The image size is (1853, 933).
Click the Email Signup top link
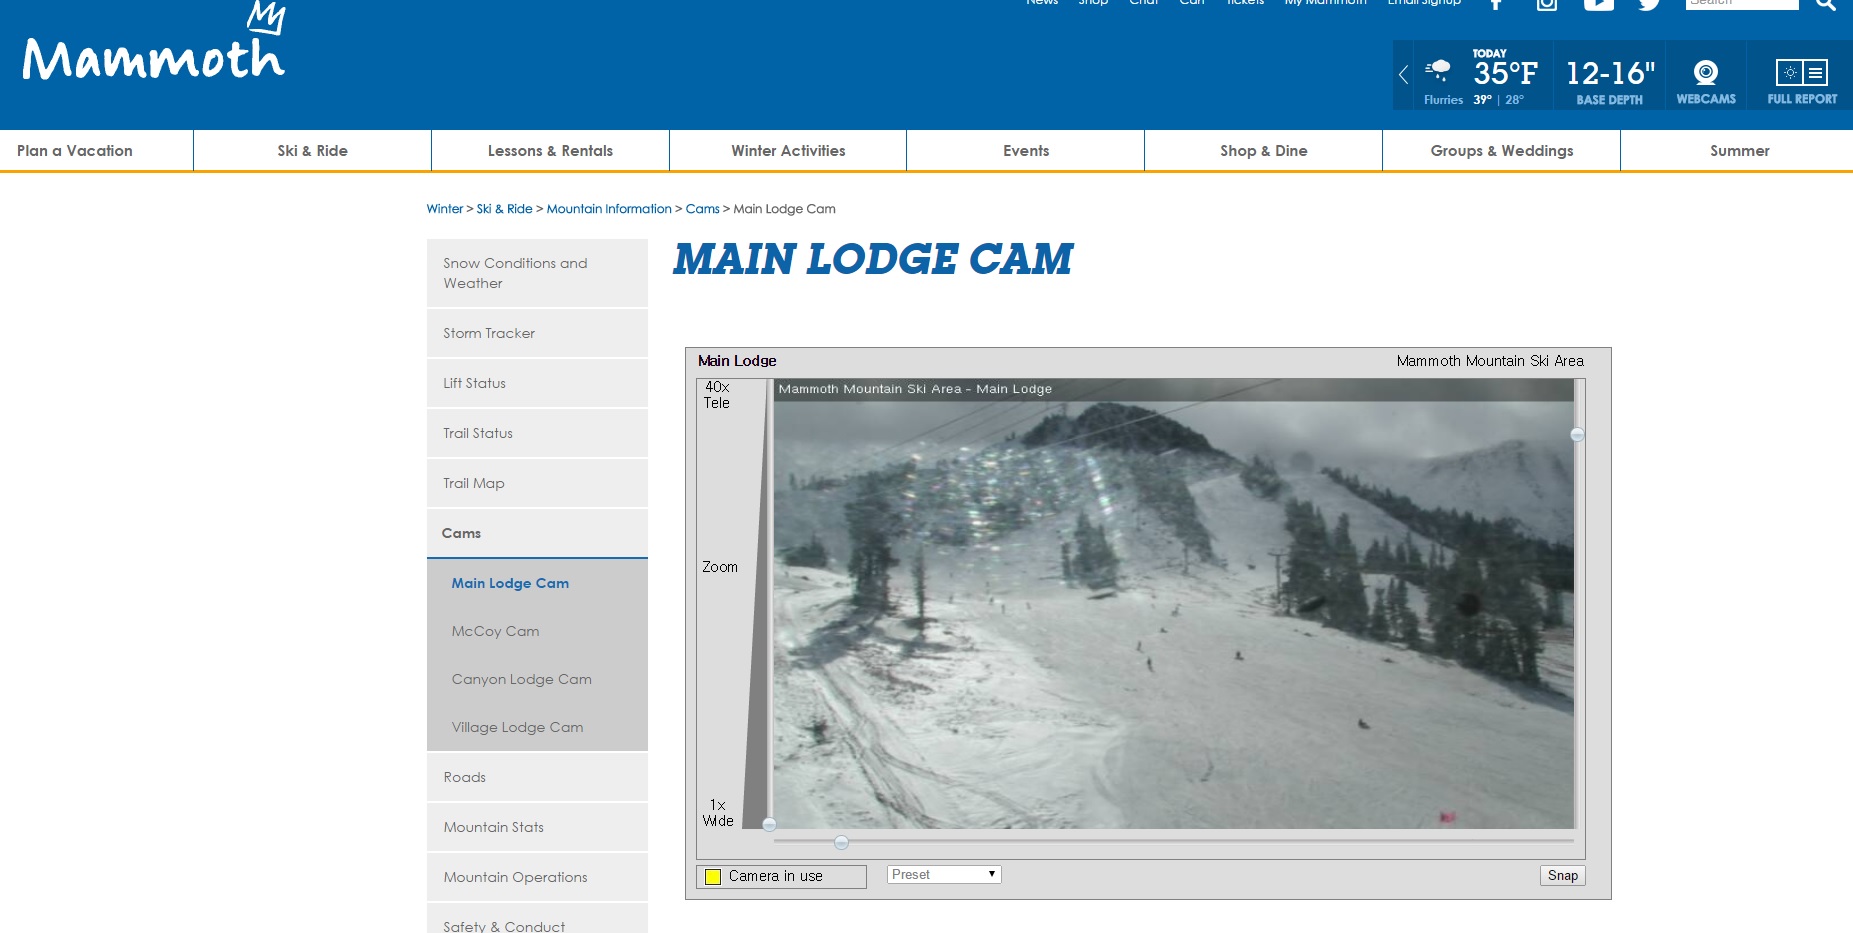[1424, 3]
